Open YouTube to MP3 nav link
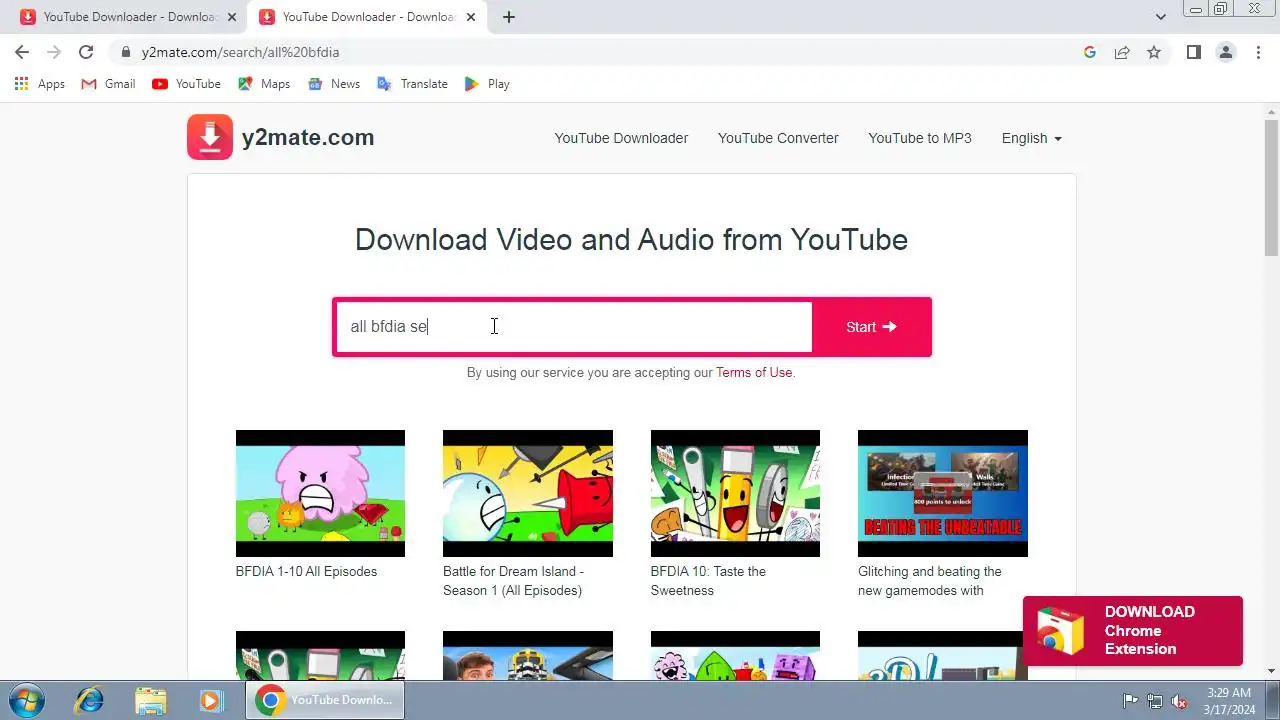 click(x=920, y=138)
